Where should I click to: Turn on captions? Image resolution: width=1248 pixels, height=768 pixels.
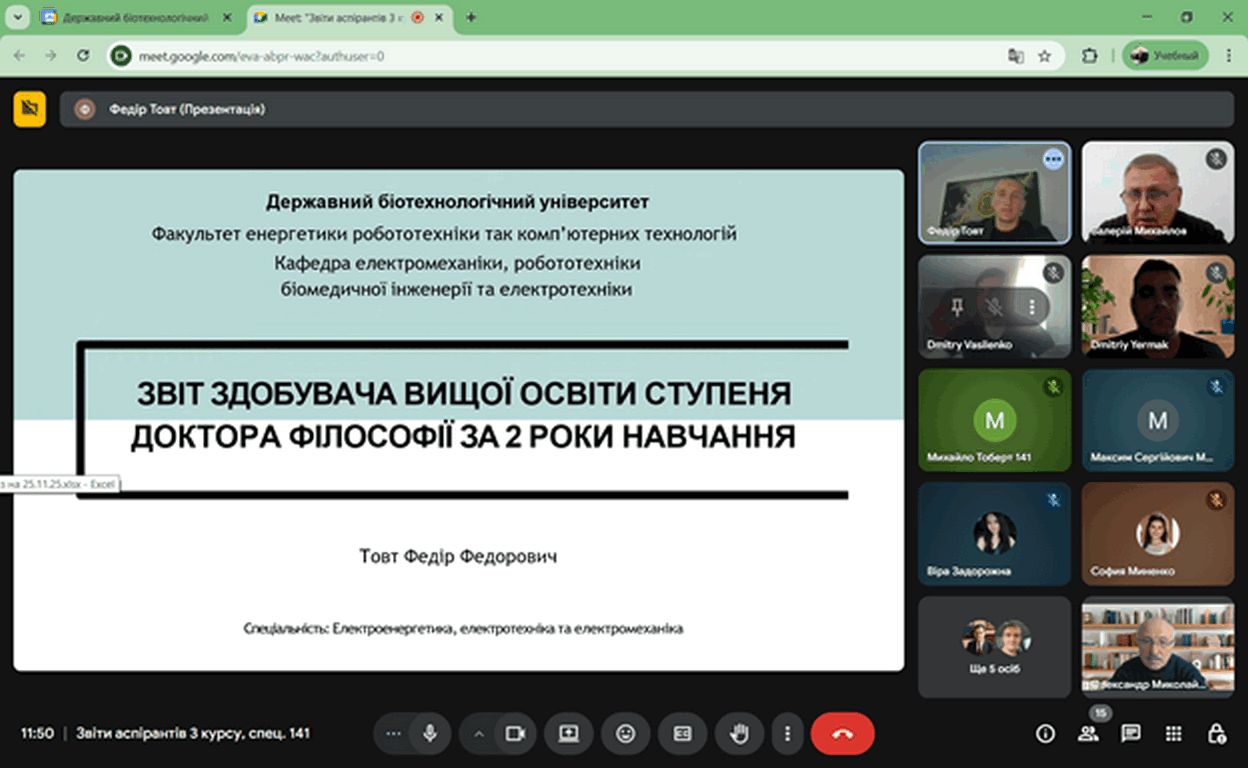pyautogui.click(x=683, y=733)
